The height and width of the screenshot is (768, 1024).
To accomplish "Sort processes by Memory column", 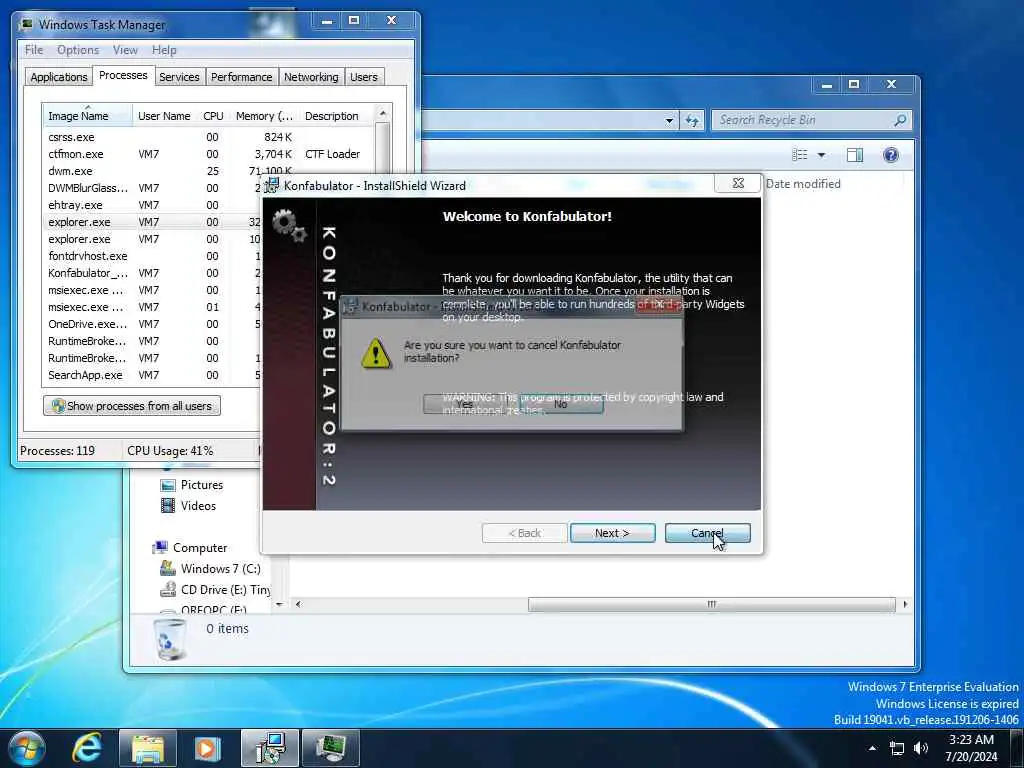I will [264, 116].
